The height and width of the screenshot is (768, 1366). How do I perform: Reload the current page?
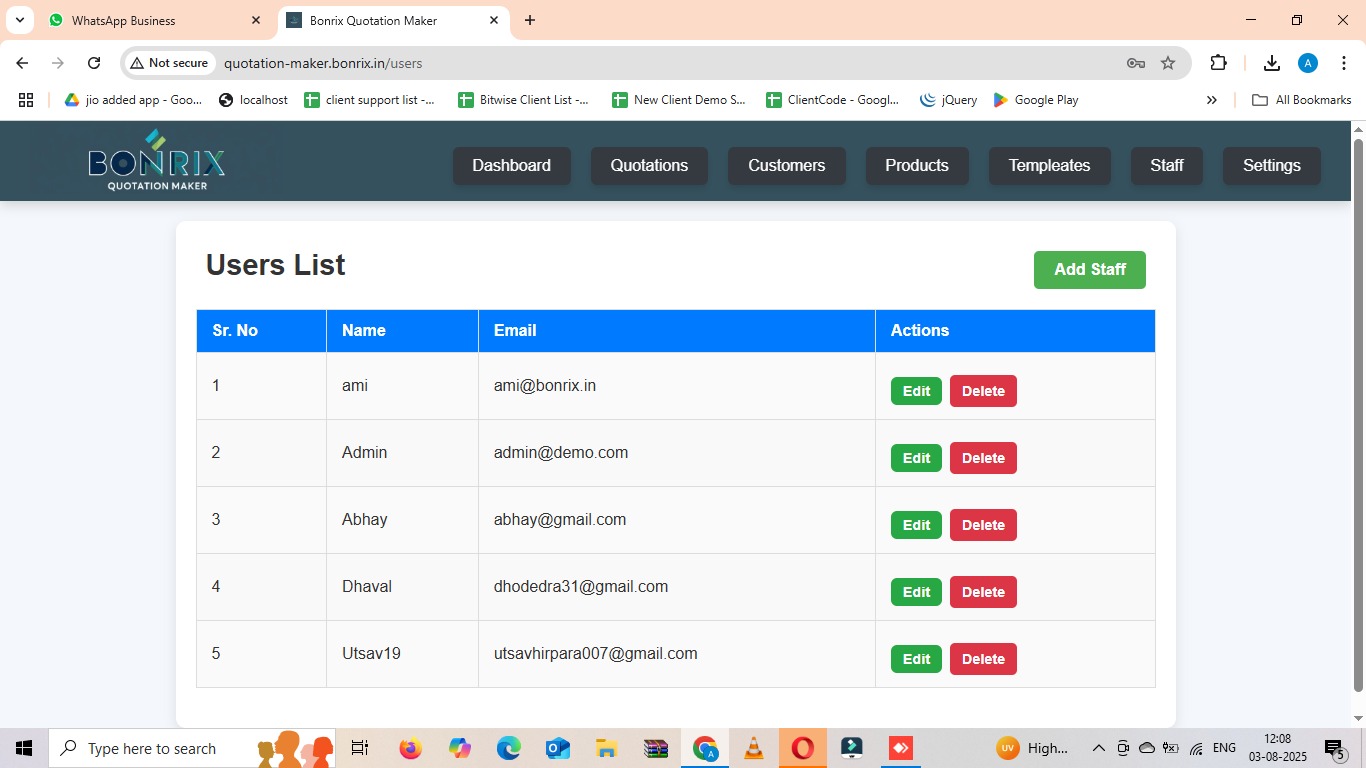[94, 63]
